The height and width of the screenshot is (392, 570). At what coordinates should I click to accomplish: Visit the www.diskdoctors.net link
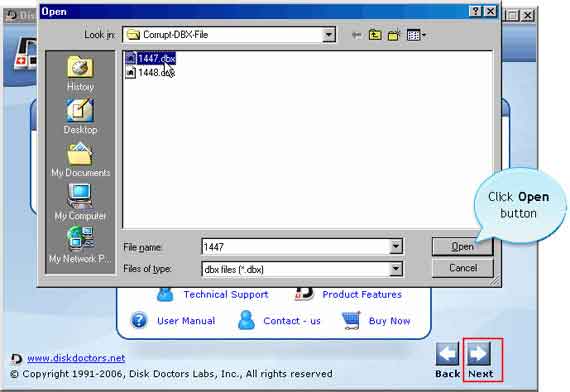76,358
